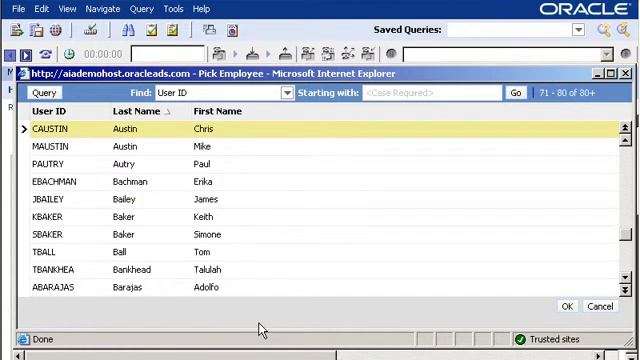Screen dimensions: 640x360
Task: Click the communications toolbar text input box
Action: pos(168,54)
